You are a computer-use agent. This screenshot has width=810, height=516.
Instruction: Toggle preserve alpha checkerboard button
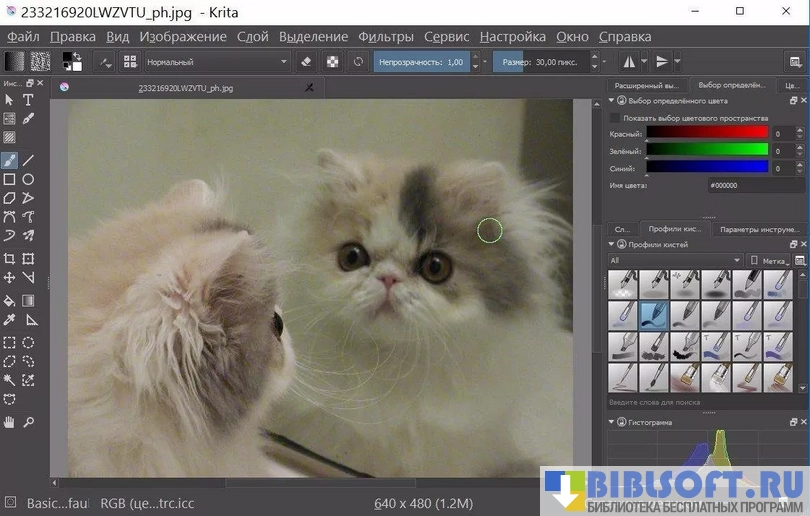[x=333, y=62]
